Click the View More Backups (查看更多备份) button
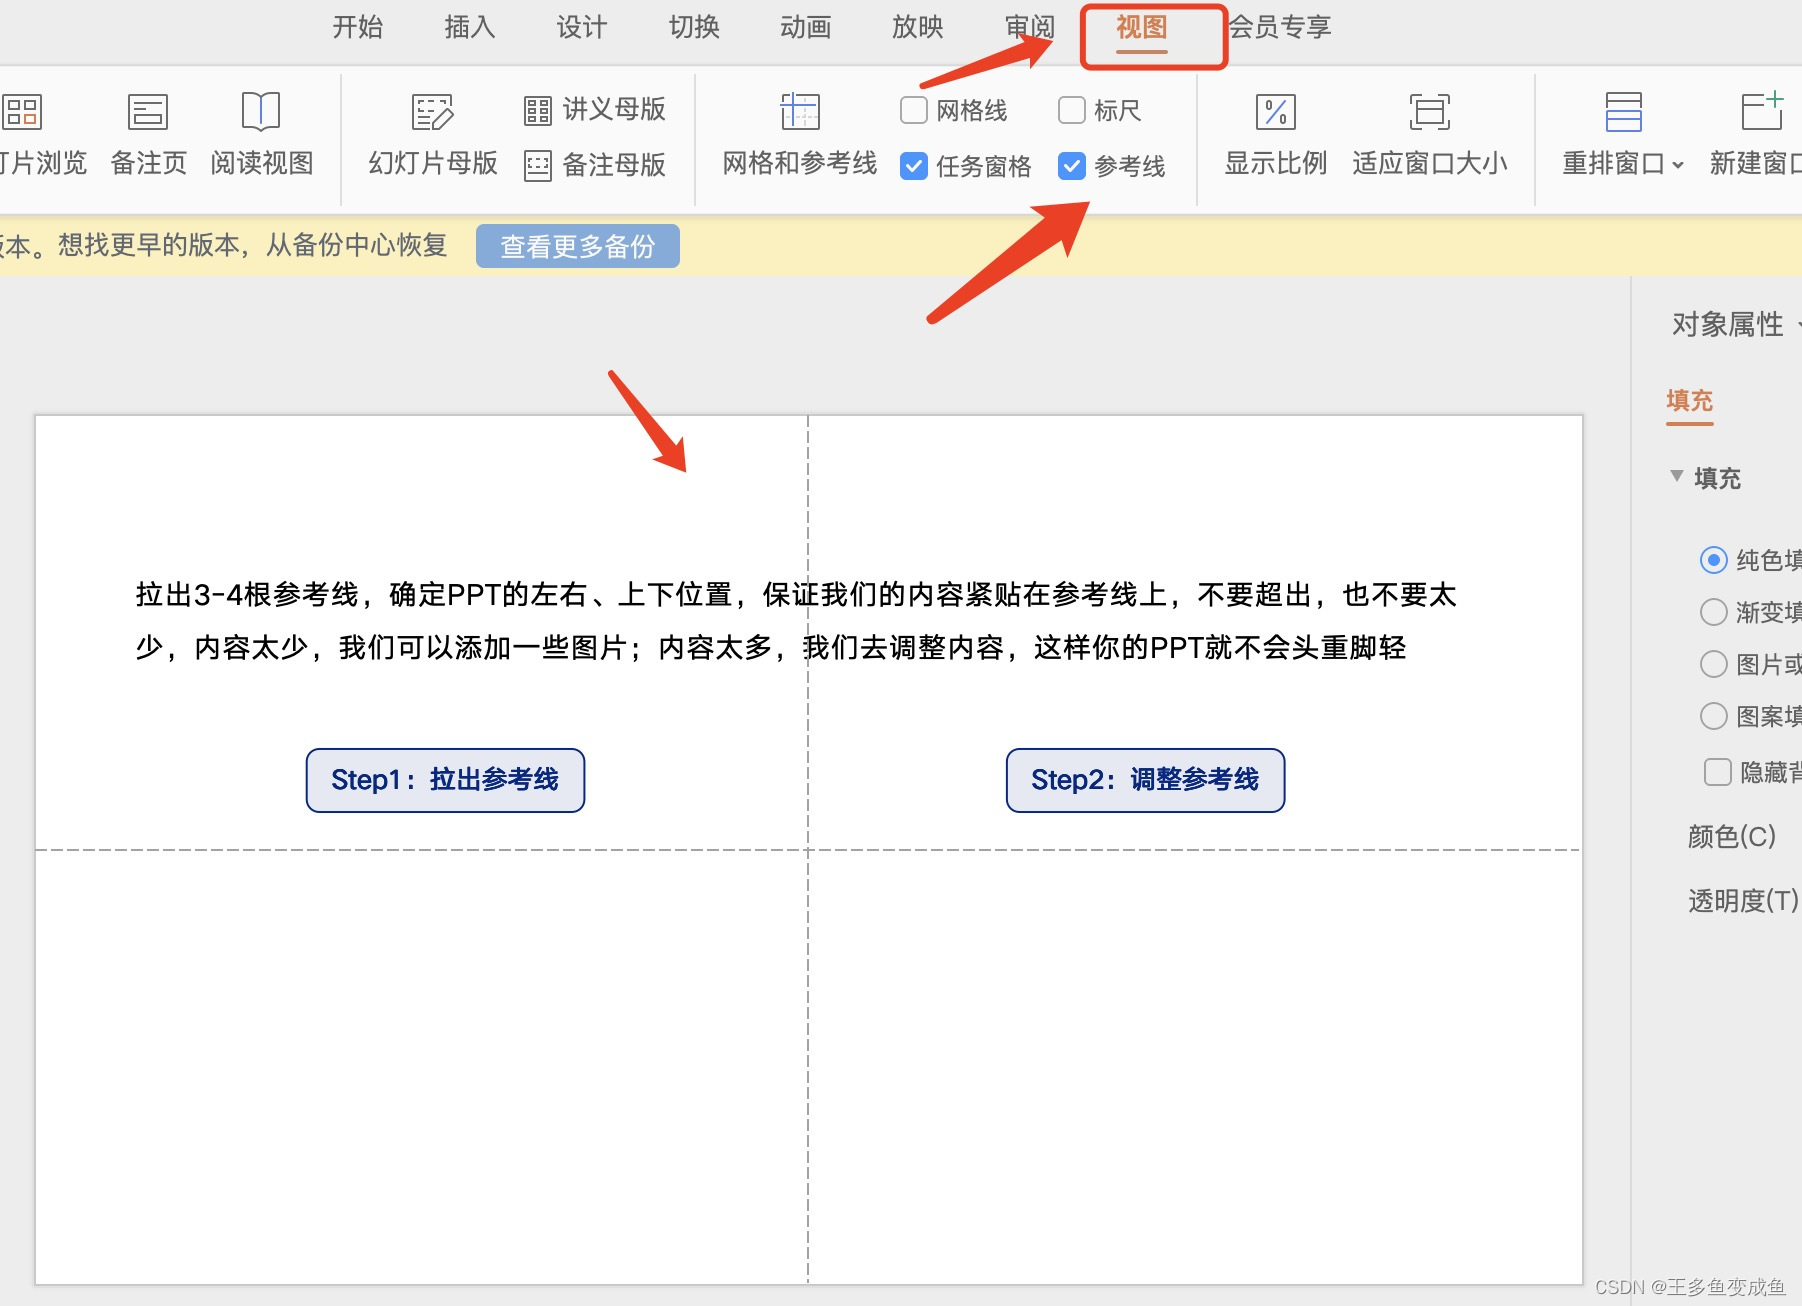This screenshot has width=1802, height=1306. (x=578, y=246)
